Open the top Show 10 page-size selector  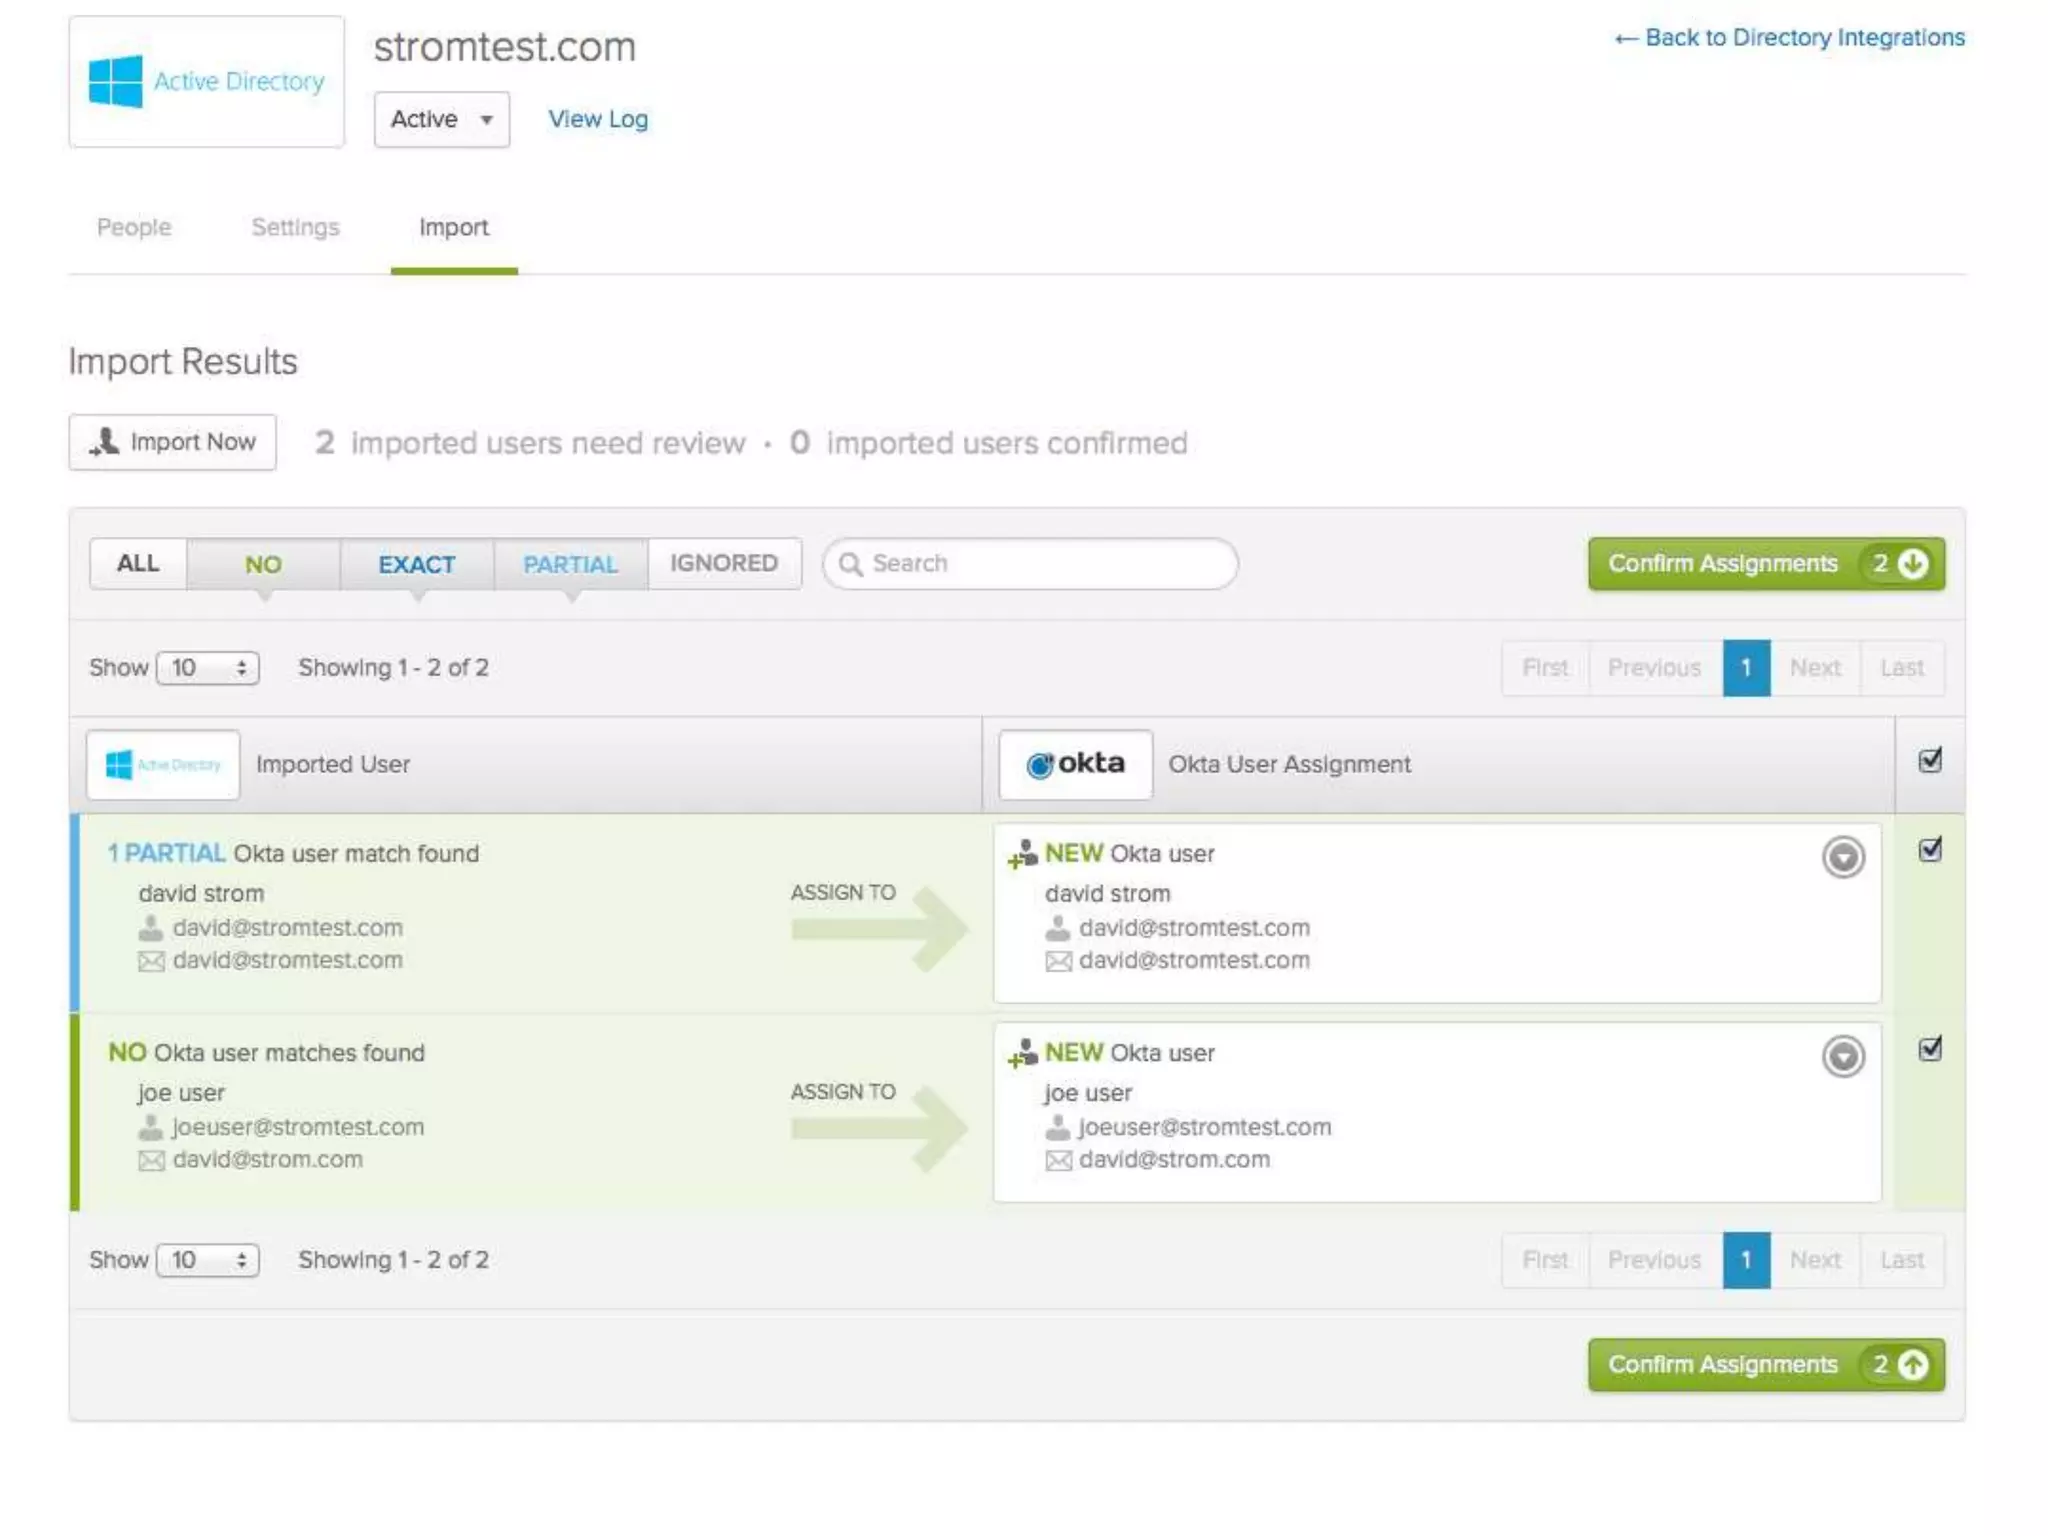click(208, 668)
